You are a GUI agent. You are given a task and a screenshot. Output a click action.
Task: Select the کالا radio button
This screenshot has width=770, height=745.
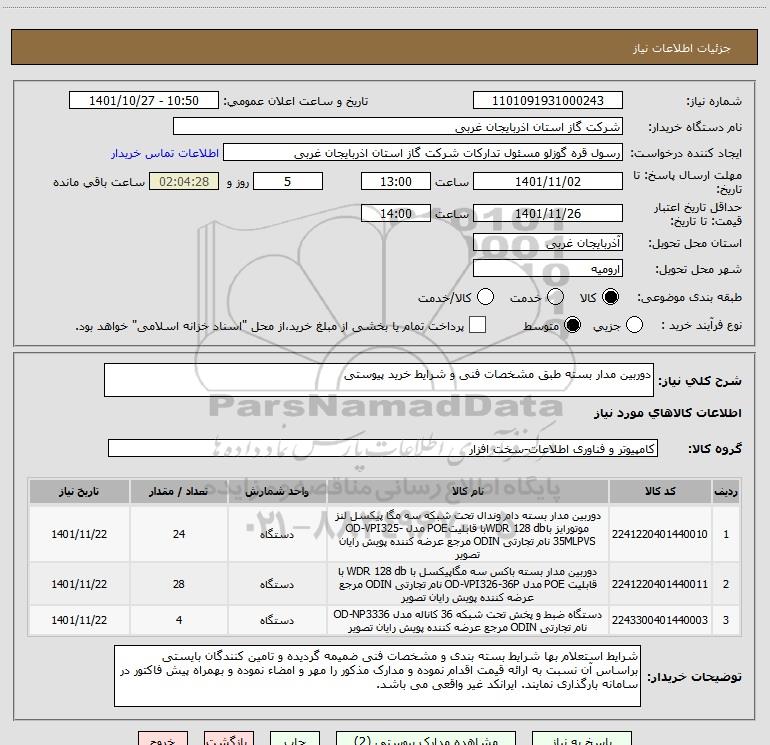[610, 297]
